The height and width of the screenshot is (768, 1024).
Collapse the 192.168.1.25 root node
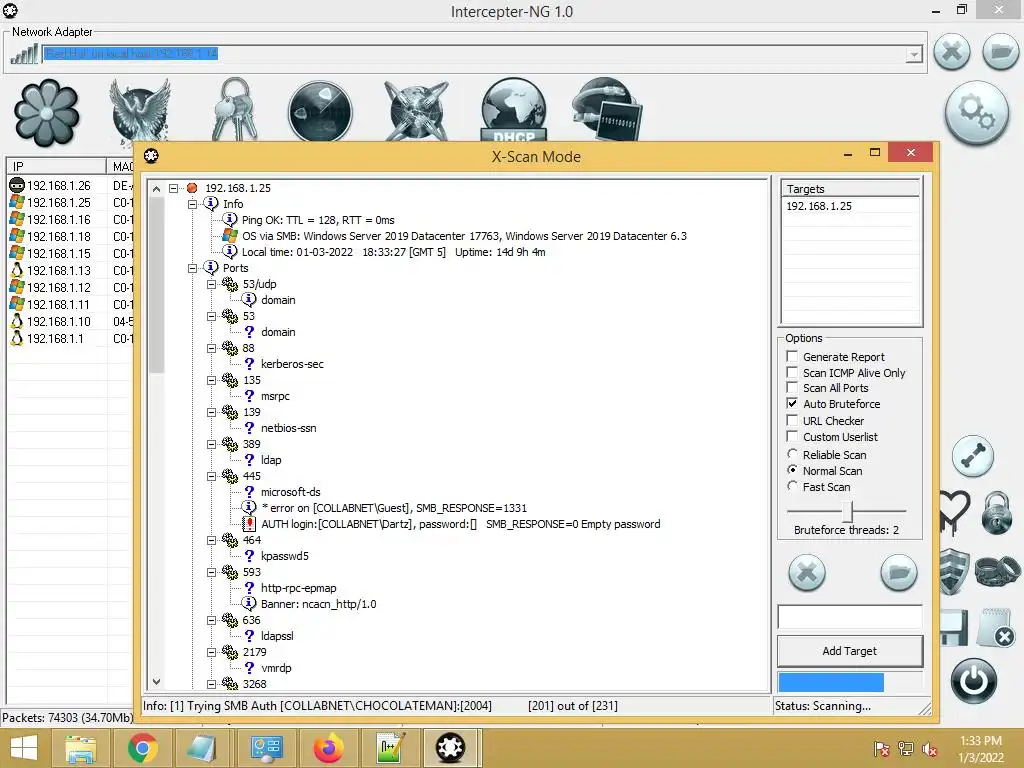[x=174, y=188]
